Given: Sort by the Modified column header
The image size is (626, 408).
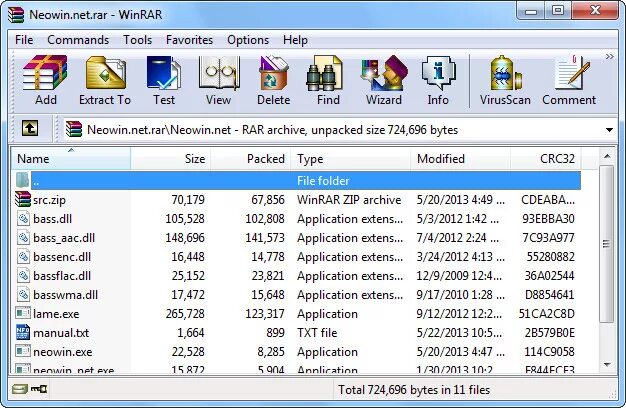Looking at the screenshot, I should 460,158.
